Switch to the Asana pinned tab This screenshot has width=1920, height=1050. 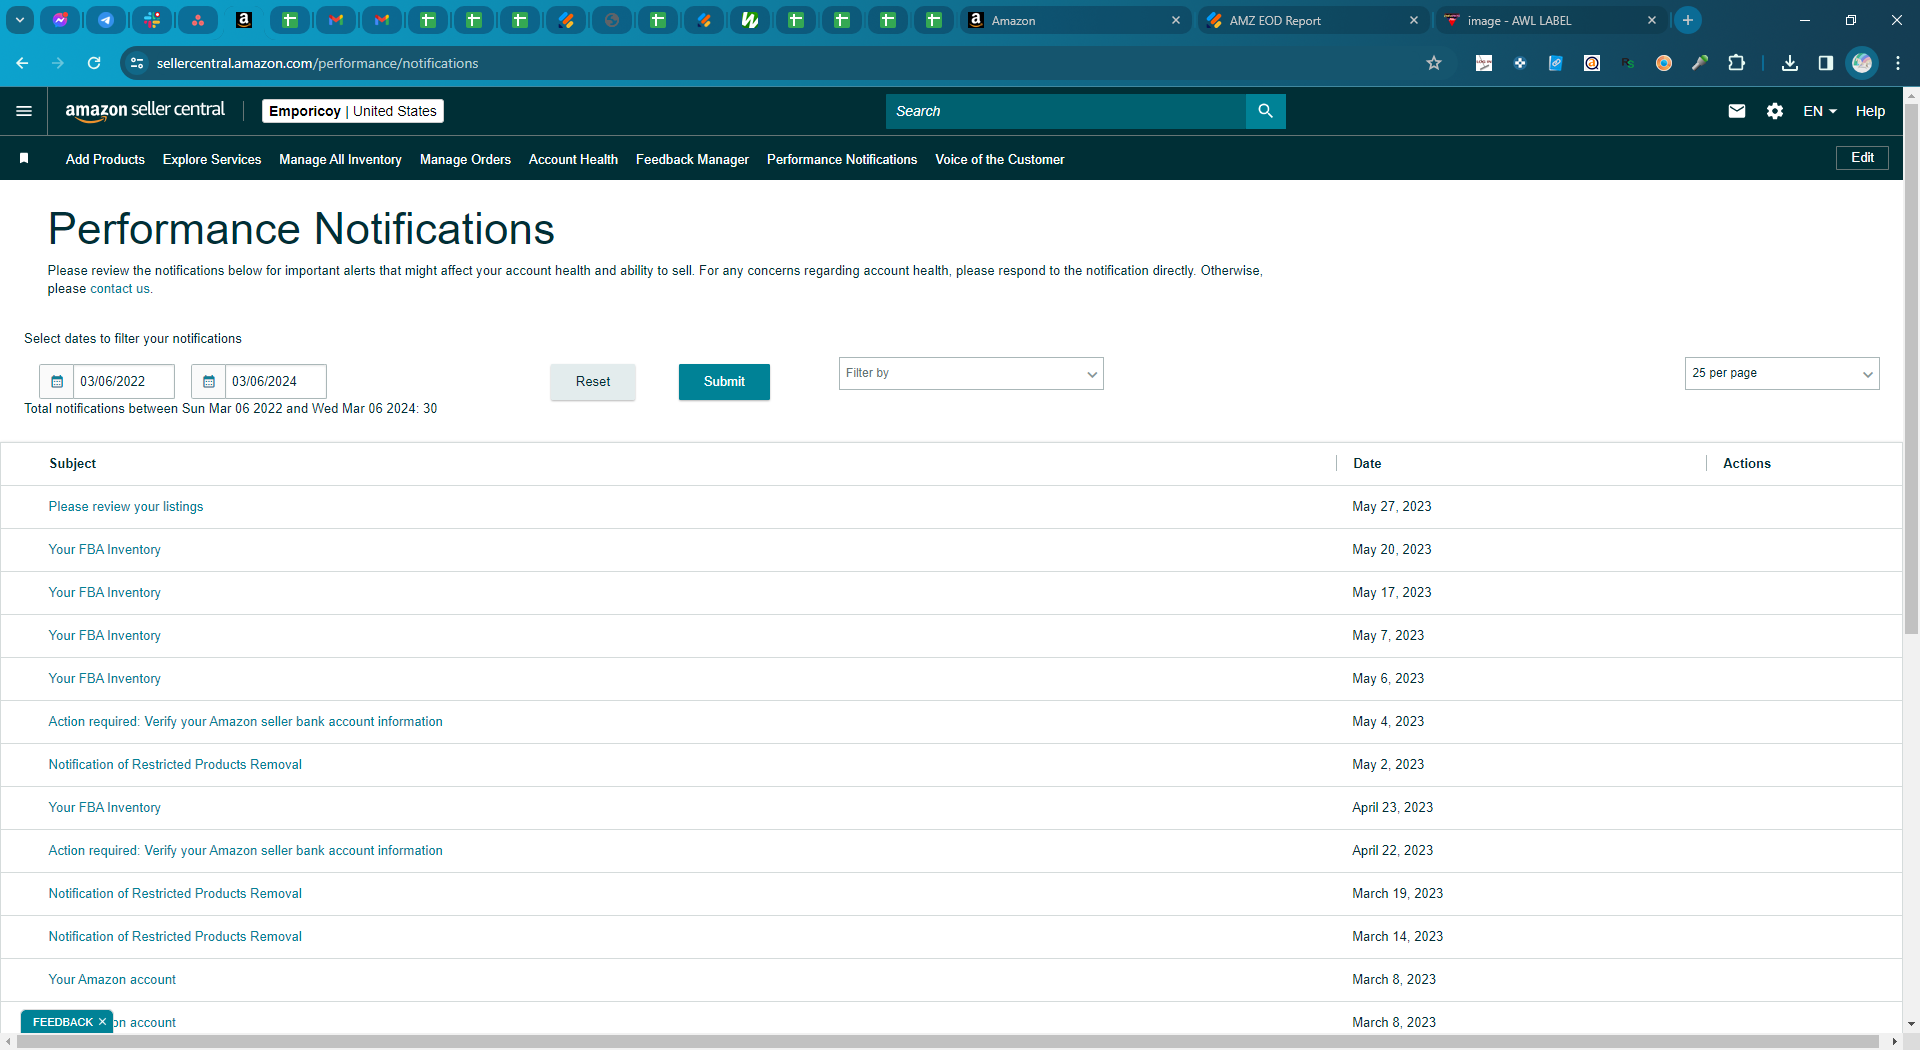coord(198,20)
